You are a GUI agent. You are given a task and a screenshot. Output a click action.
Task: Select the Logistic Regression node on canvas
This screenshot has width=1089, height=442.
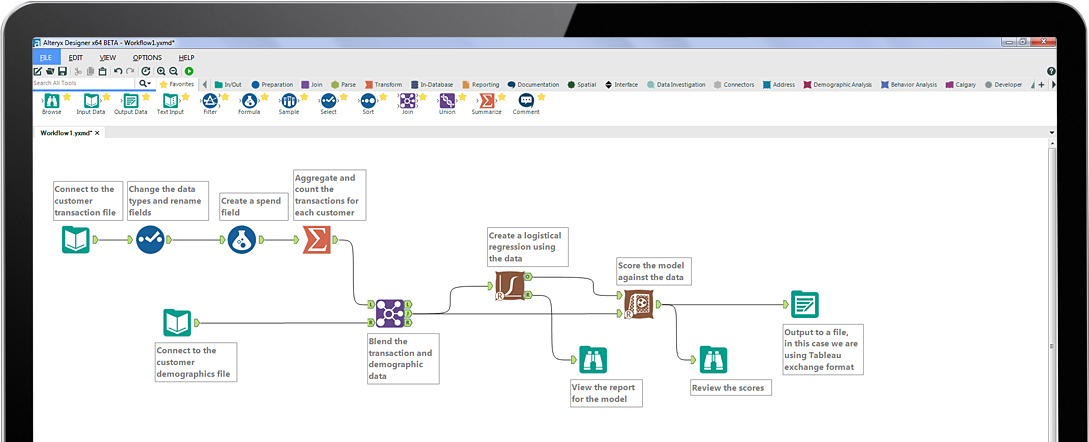coord(510,288)
